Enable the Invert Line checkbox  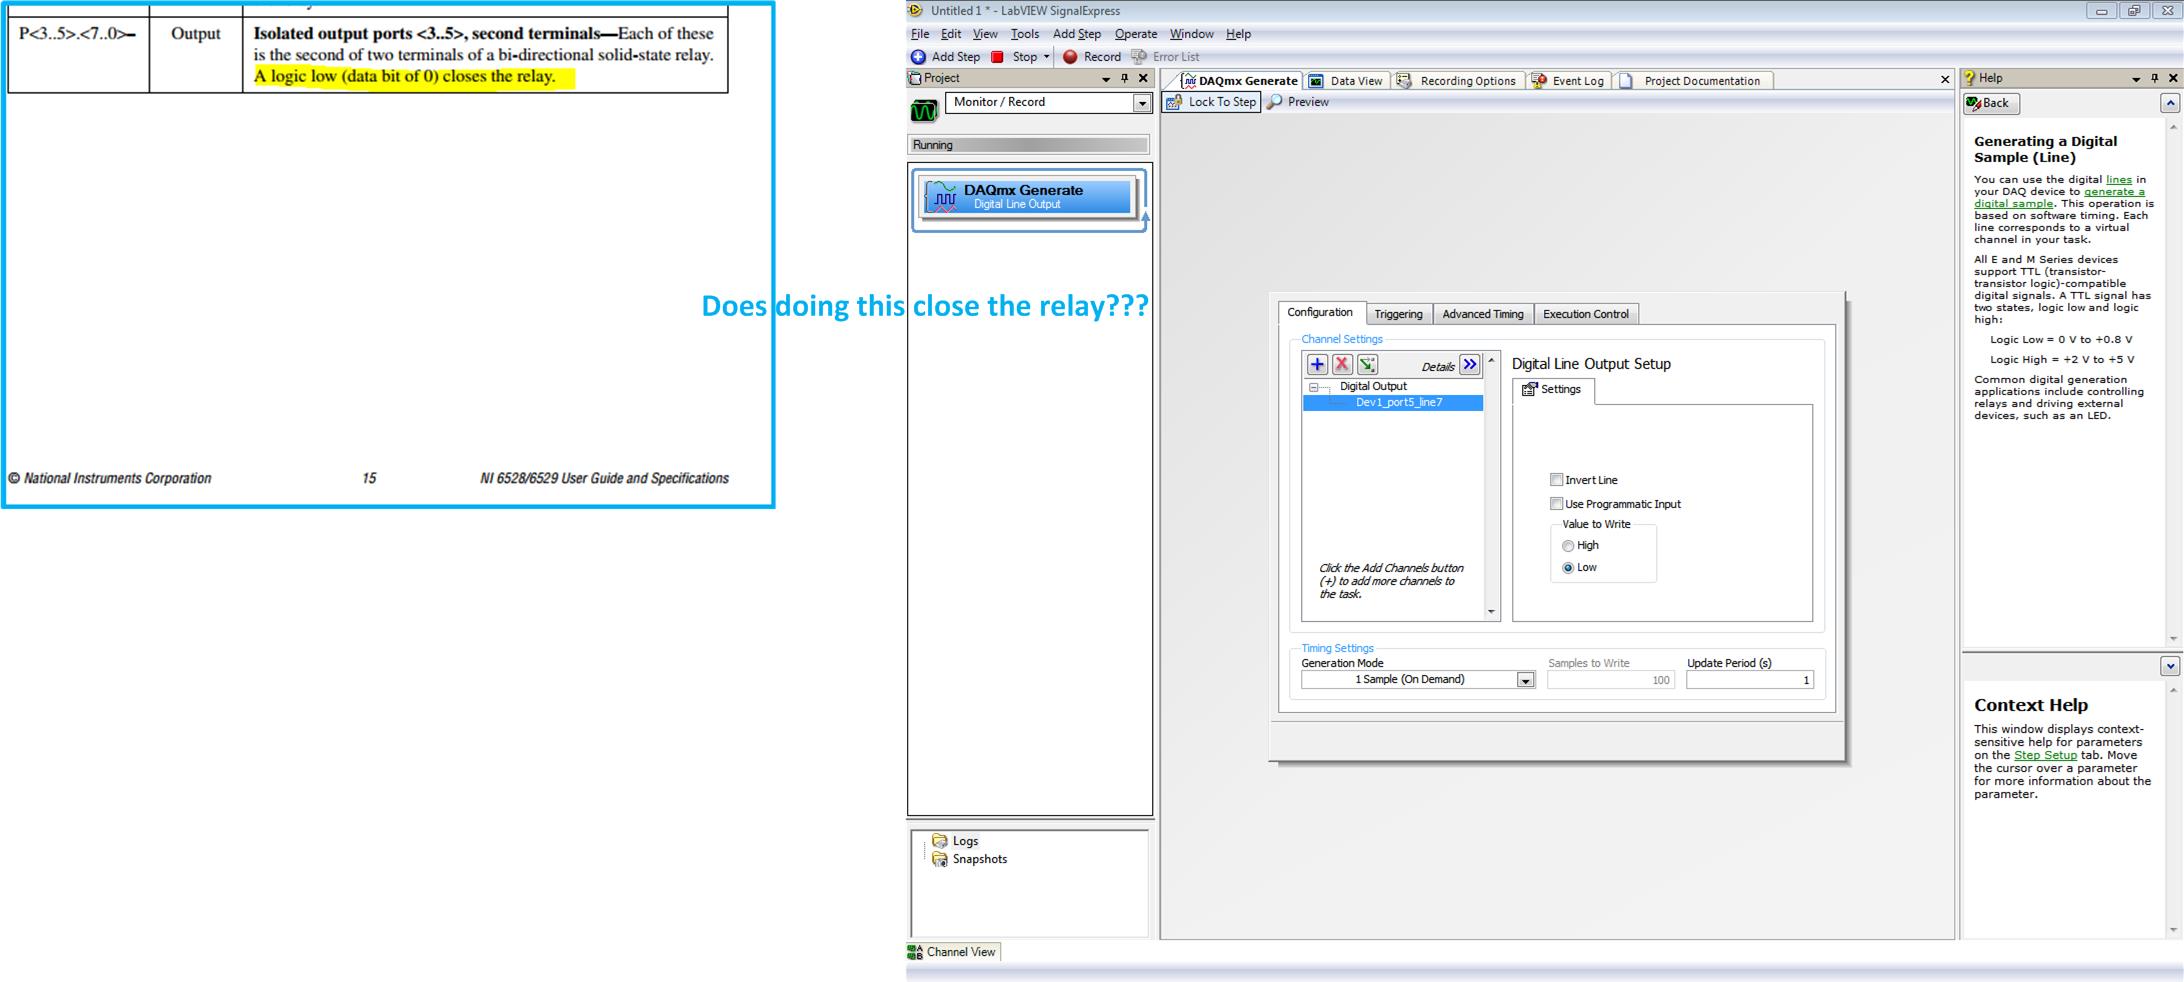click(x=1556, y=480)
